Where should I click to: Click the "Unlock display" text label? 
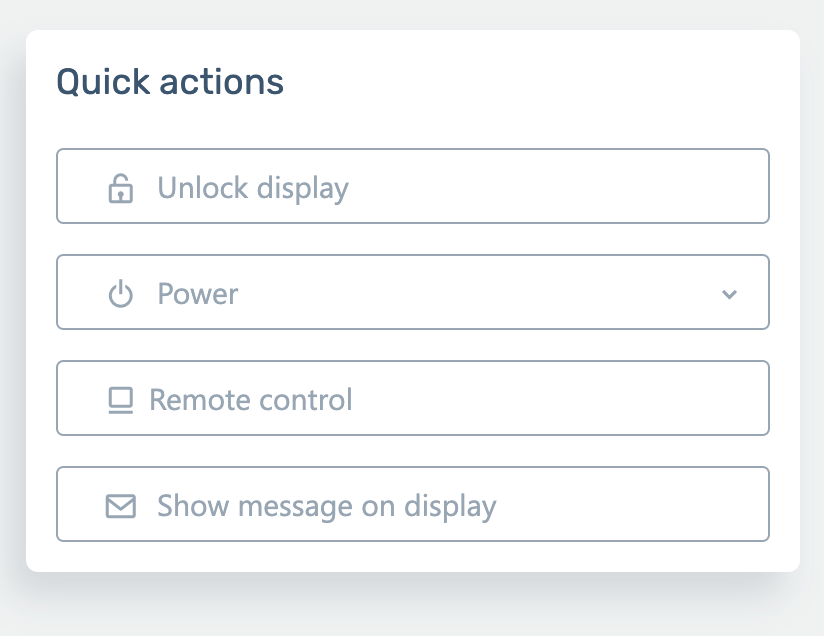[253, 188]
